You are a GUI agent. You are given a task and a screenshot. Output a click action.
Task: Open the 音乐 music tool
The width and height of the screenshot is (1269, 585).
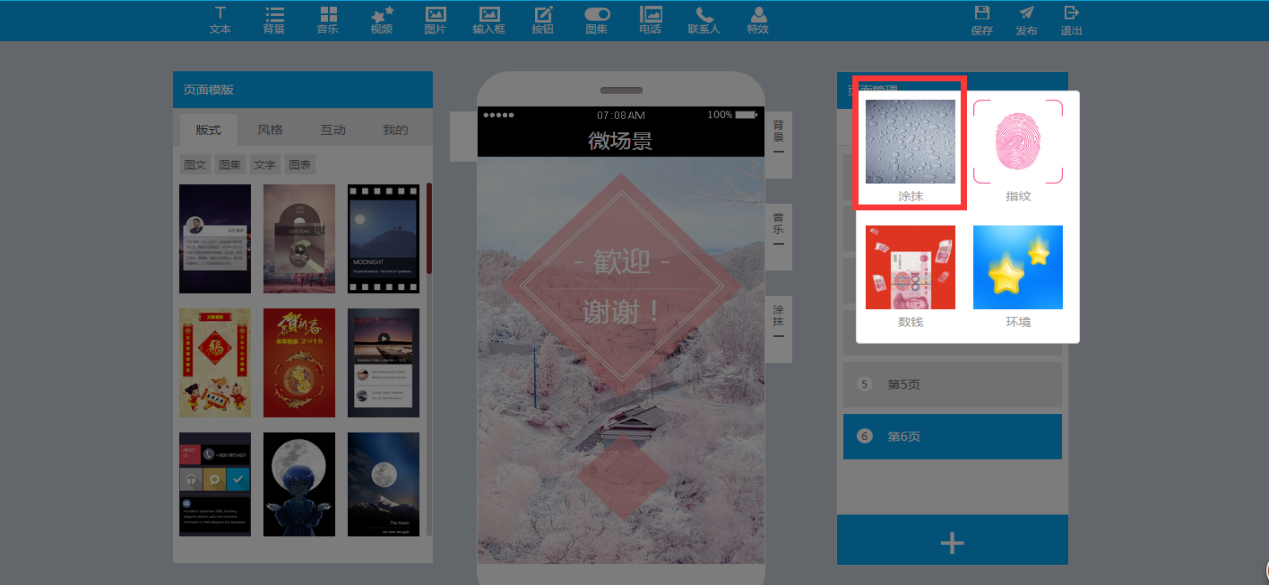pos(327,20)
